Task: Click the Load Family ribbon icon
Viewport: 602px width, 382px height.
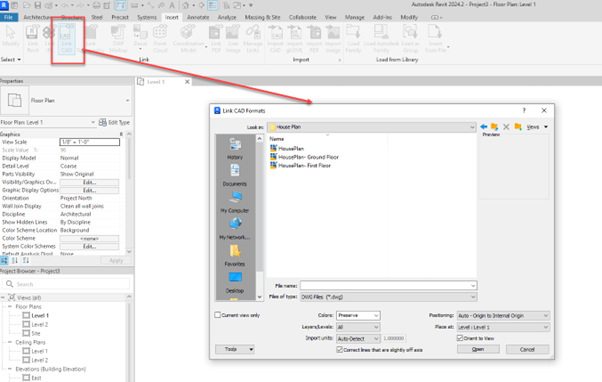Action: (x=353, y=38)
